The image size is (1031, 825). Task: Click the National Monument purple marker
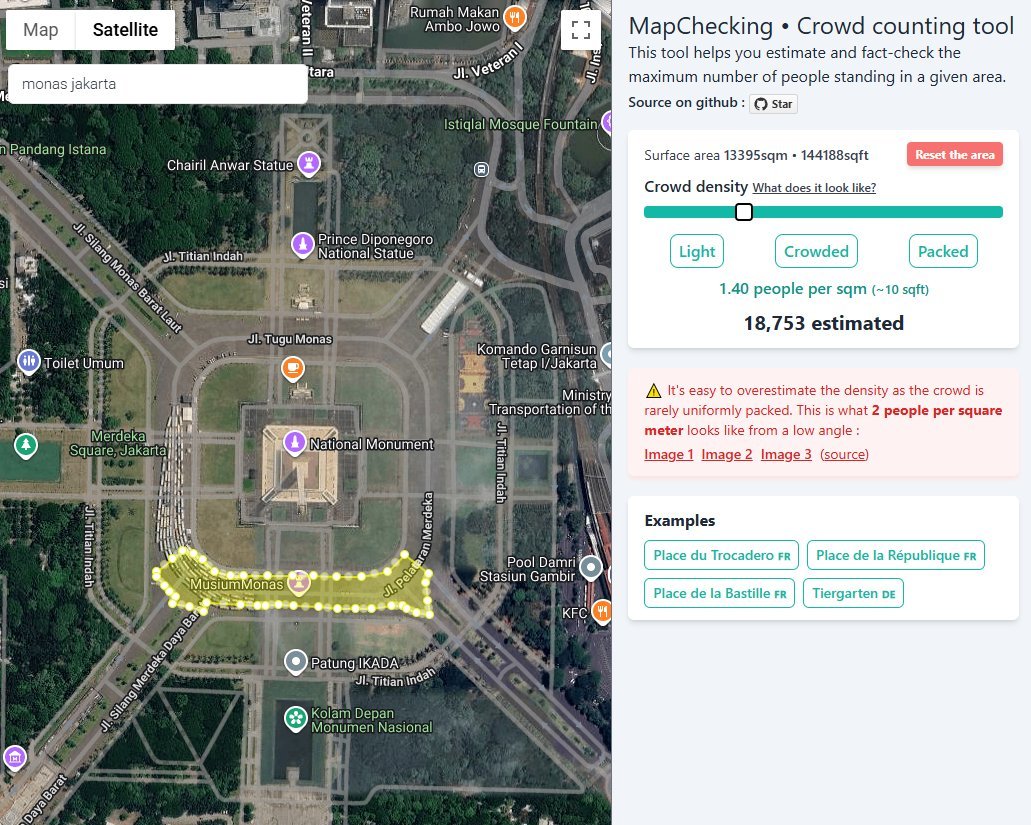tap(295, 442)
